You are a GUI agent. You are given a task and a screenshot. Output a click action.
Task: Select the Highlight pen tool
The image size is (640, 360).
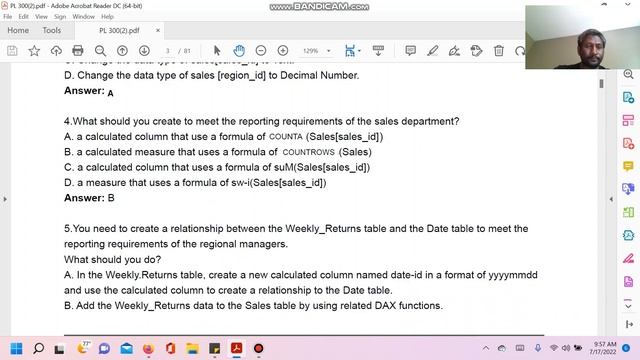(x=432, y=51)
